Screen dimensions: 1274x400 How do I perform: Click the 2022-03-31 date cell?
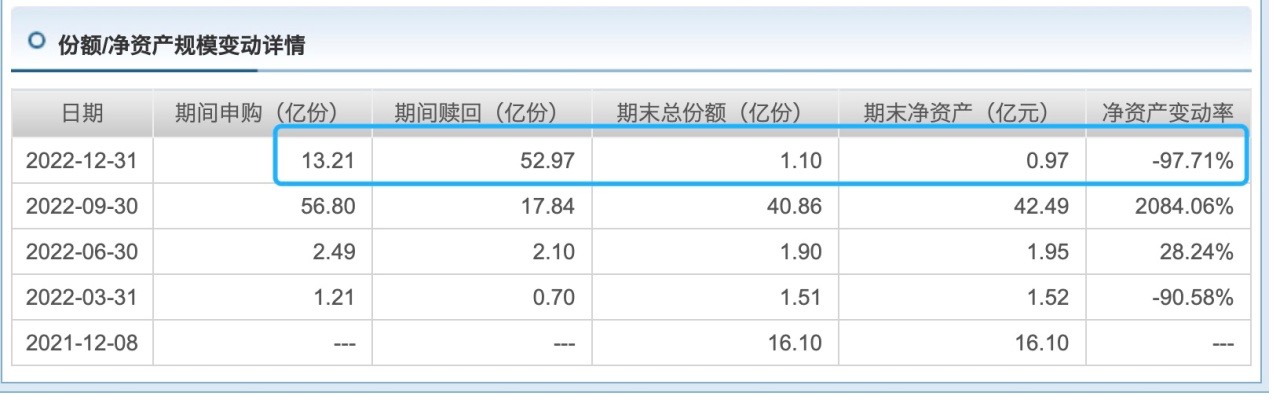[x=82, y=299]
